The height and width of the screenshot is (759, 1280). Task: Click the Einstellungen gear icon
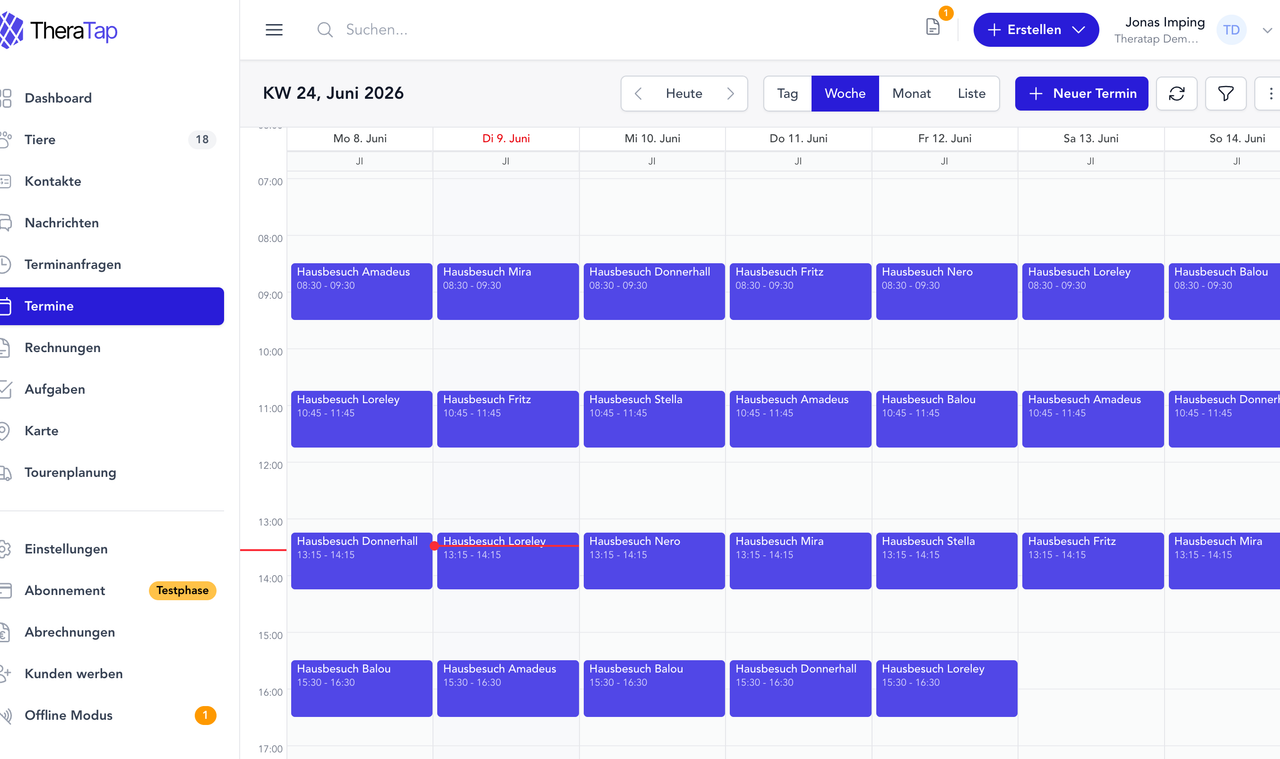(x=5, y=549)
